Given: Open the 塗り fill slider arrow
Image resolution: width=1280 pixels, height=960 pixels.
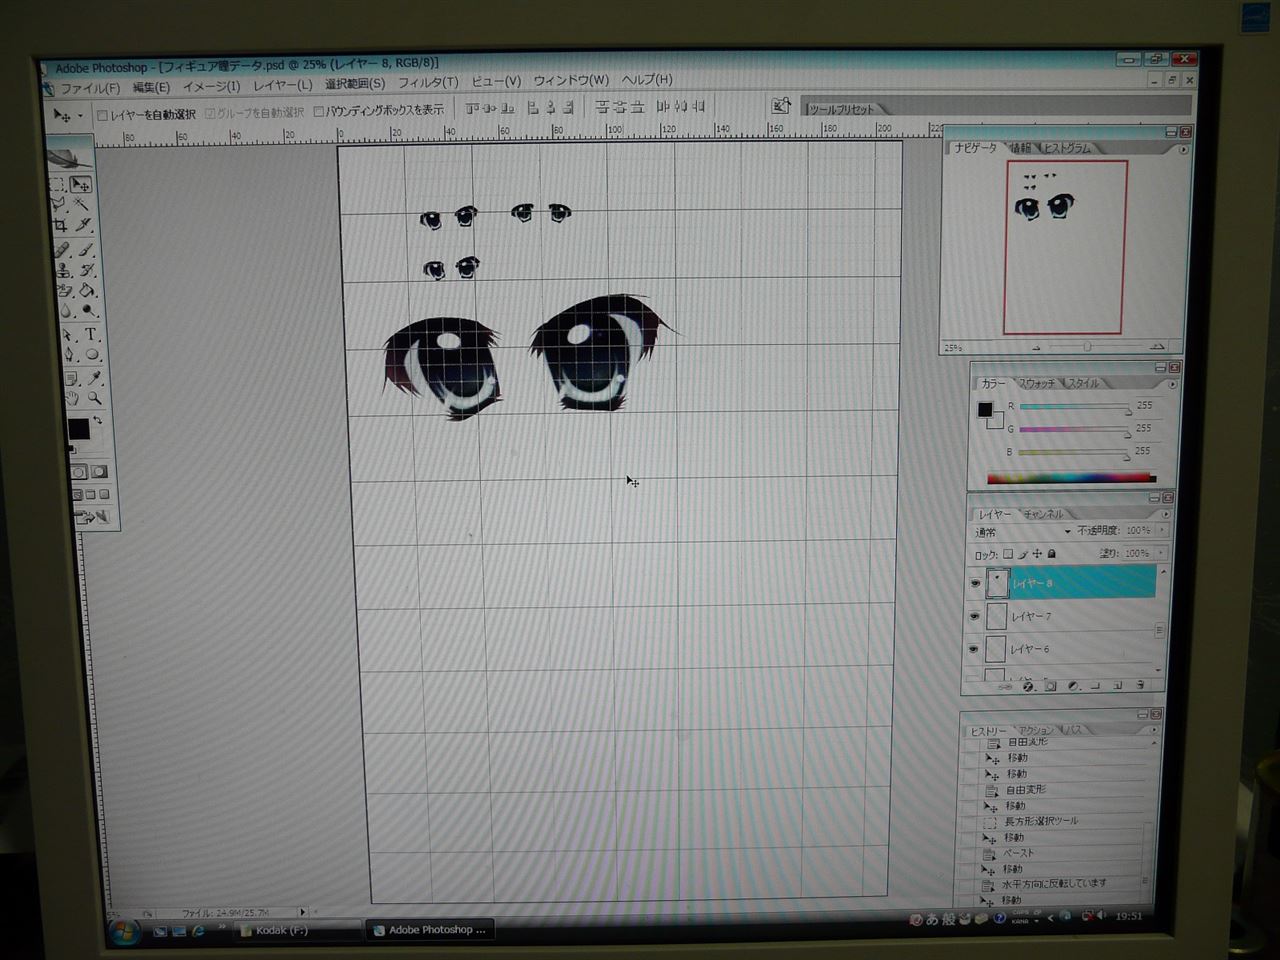Looking at the screenshot, I should click(1161, 553).
